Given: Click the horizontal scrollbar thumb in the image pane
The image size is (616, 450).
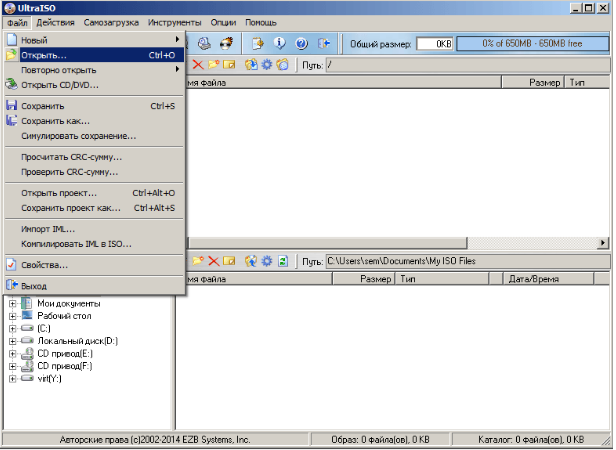Looking at the screenshot, I should coord(327,243).
